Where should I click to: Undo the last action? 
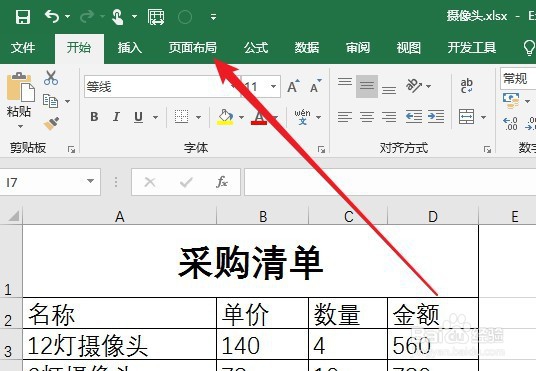[x=52, y=16]
